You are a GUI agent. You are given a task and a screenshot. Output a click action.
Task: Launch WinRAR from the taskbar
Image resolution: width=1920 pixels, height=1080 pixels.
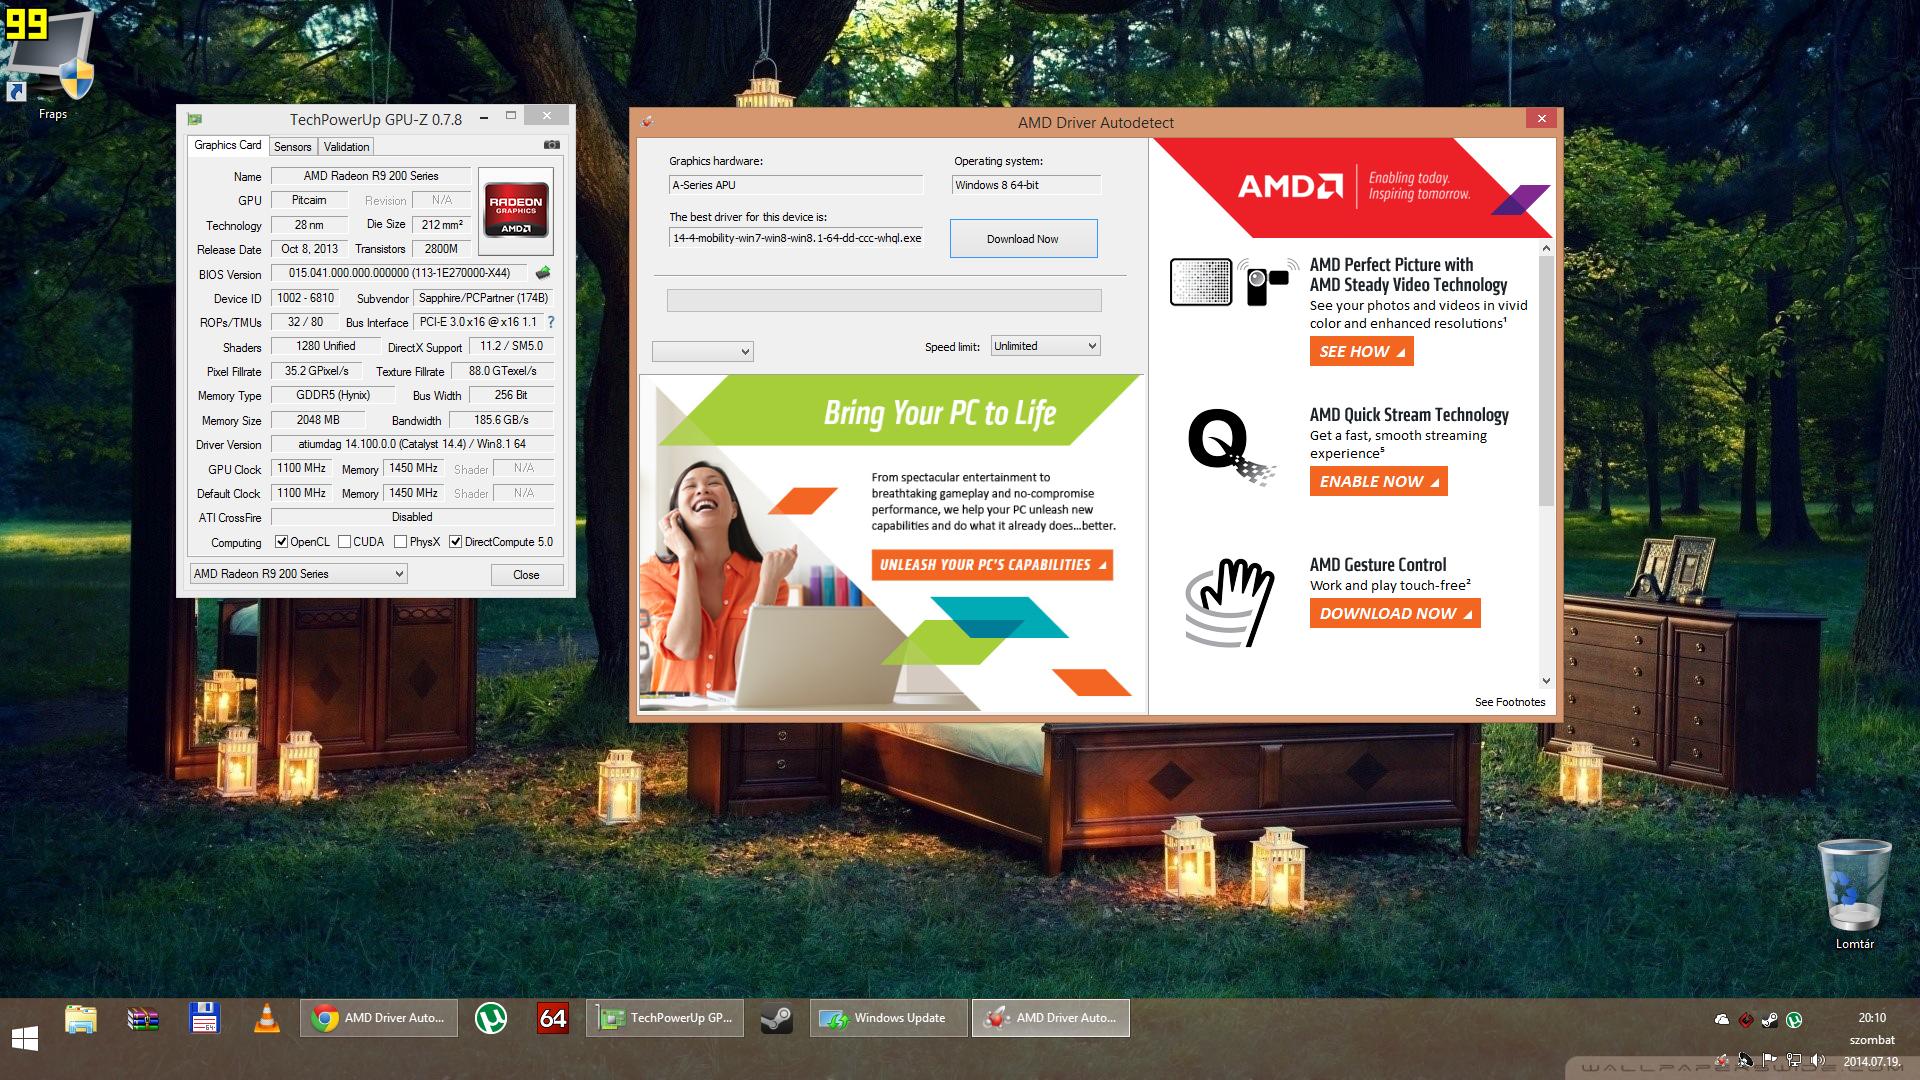(x=143, y=1018)
